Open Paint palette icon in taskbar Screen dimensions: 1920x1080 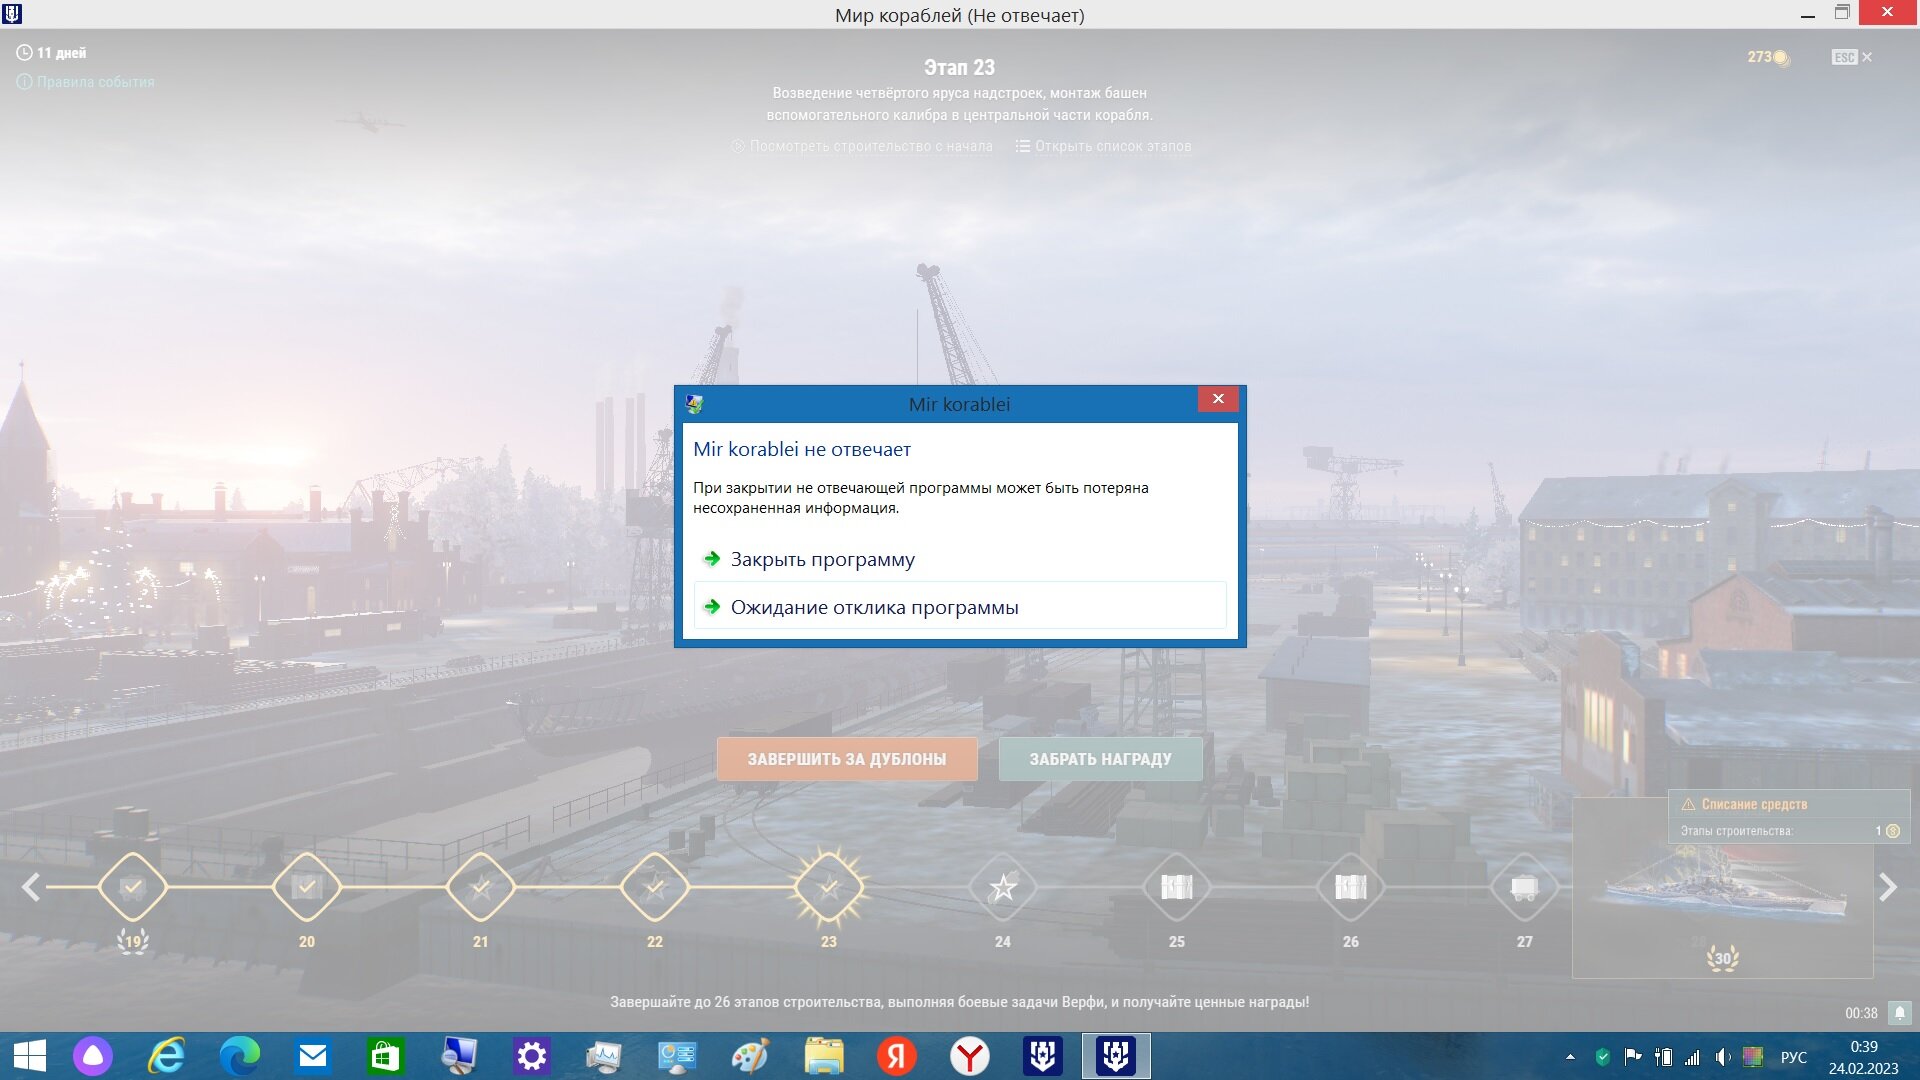click(x=750, y=1056)
